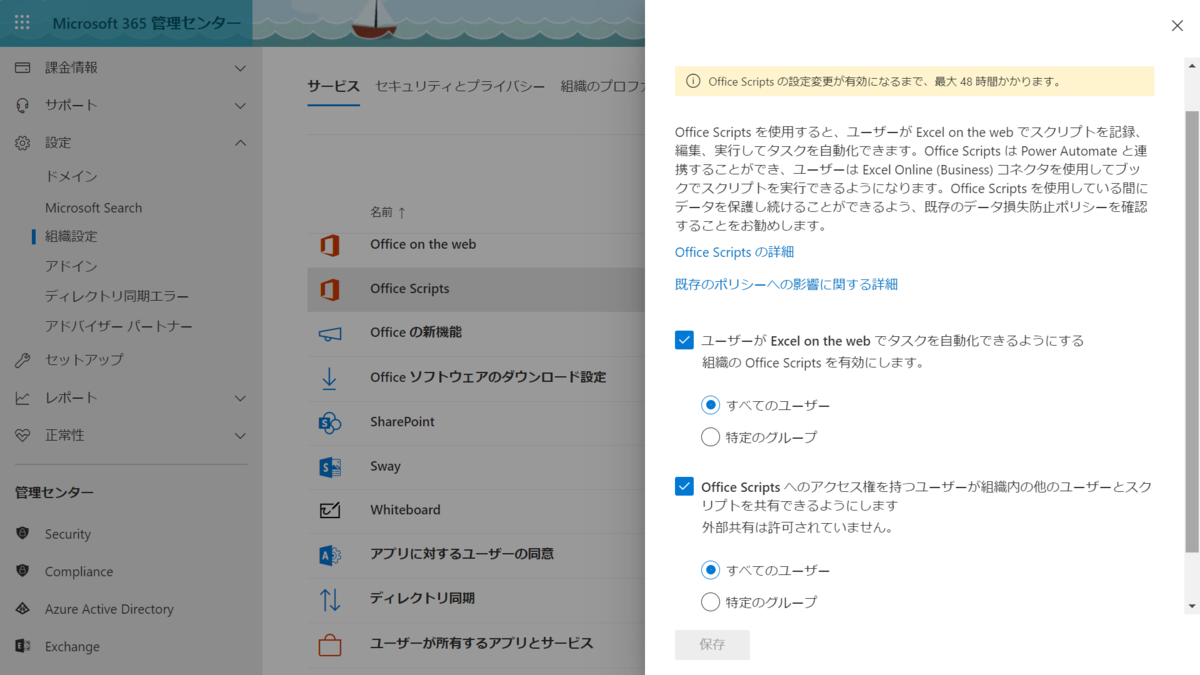Viewport: 1200px width, 675px height.
Task: Uncheck ユーザーが Excel on the web automation setting
Action: 684,340
